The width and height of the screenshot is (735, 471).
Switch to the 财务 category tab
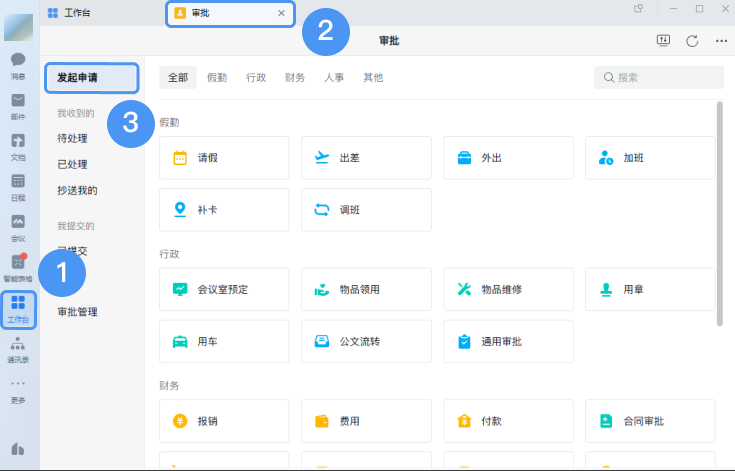coord(295,78)
